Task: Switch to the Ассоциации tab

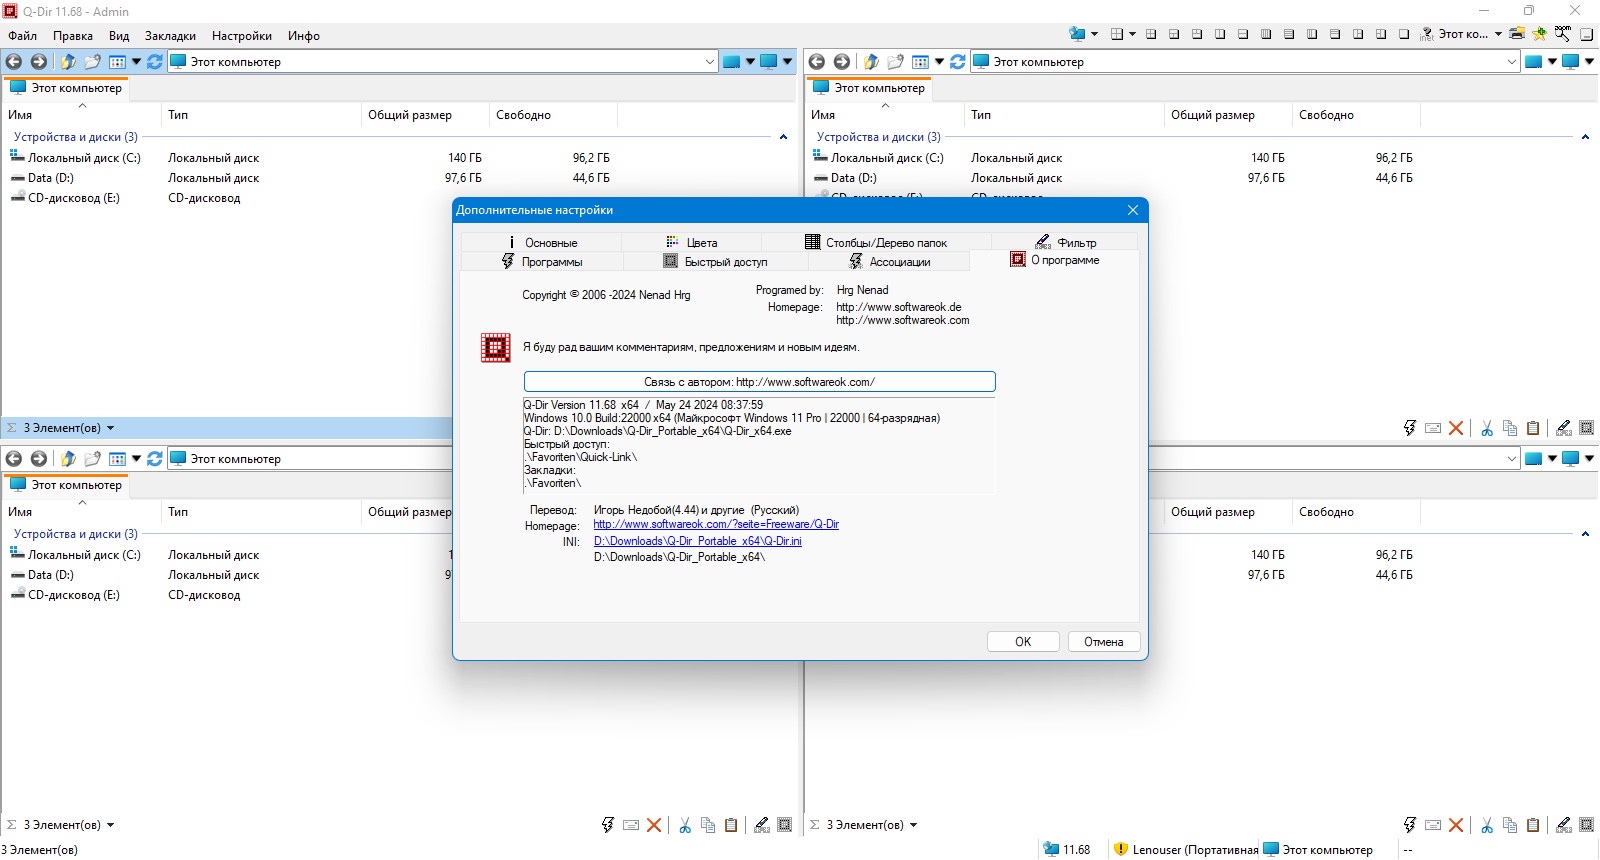Action: (889, 261)
